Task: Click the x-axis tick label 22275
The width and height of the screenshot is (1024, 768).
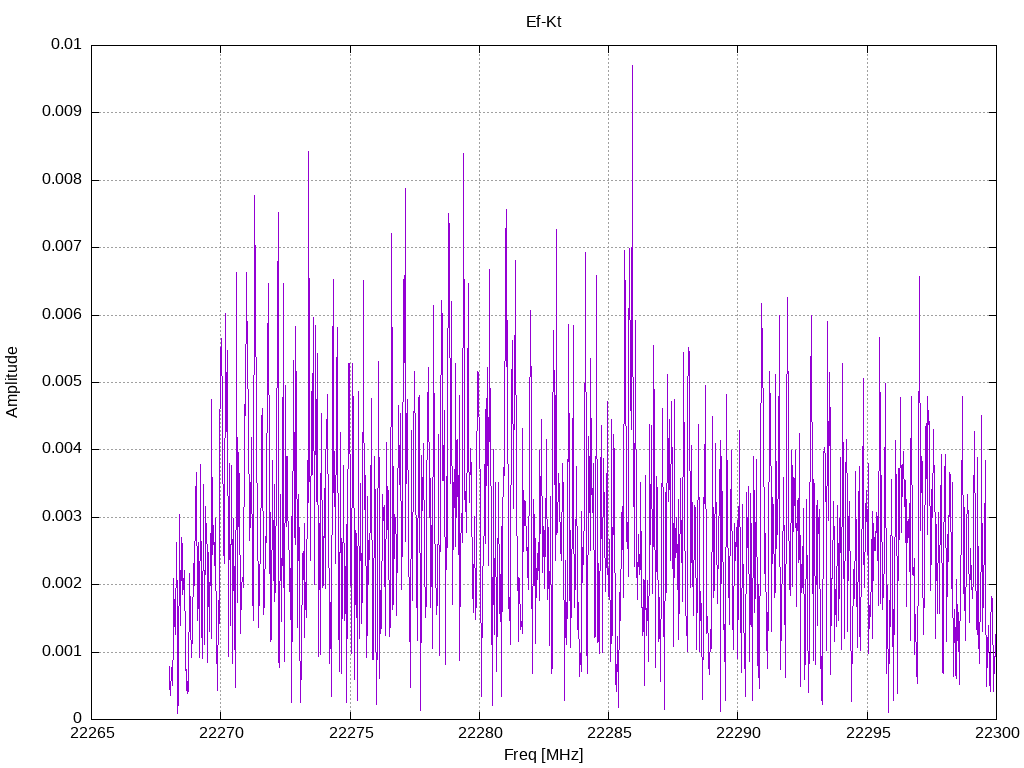Action: click(351, 733)
